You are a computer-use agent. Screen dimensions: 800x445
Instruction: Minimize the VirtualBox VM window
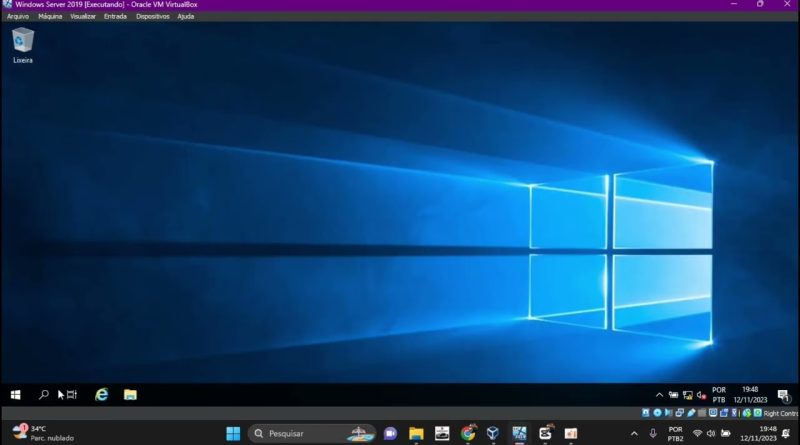point(734,4)
